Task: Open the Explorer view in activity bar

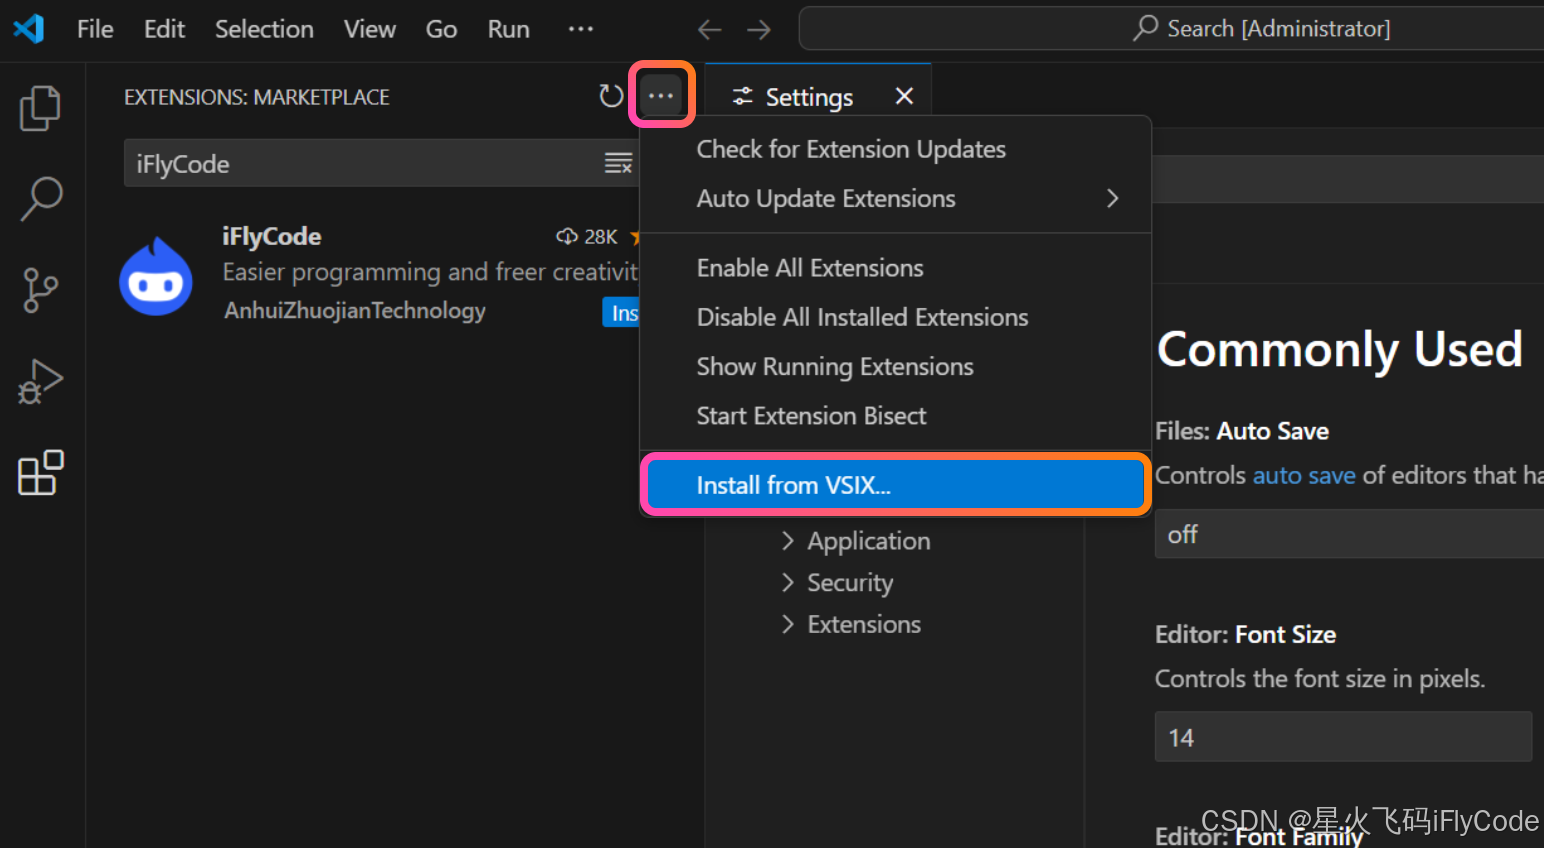Action: click(x=41, y=108)
